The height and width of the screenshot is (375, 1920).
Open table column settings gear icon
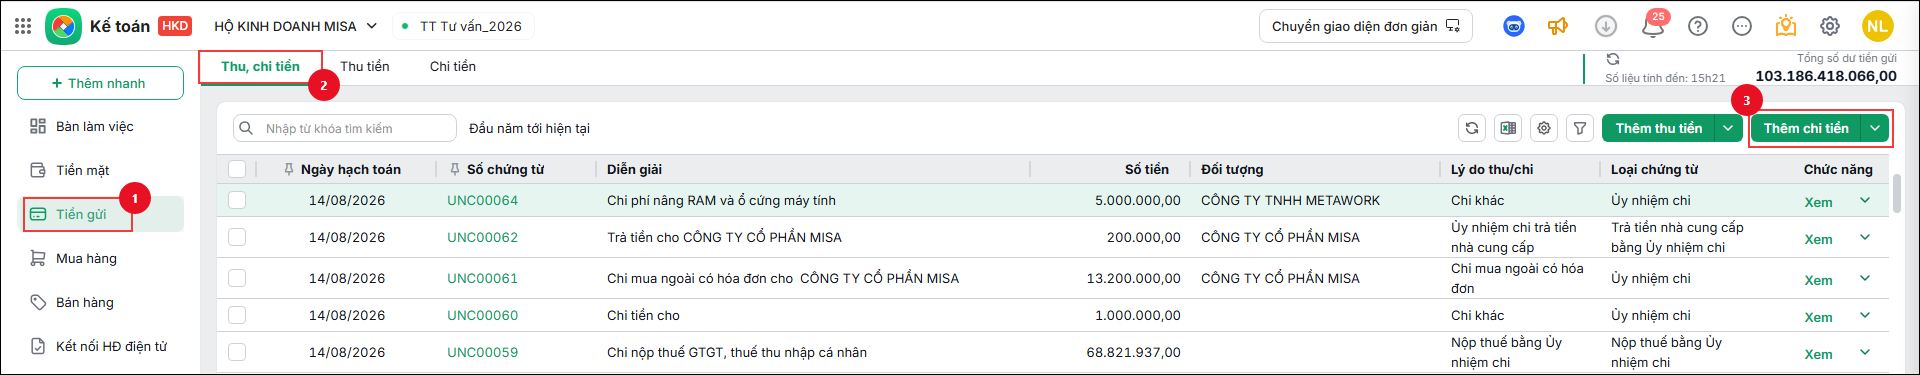pyautogui.click(x=1544, y=128)
